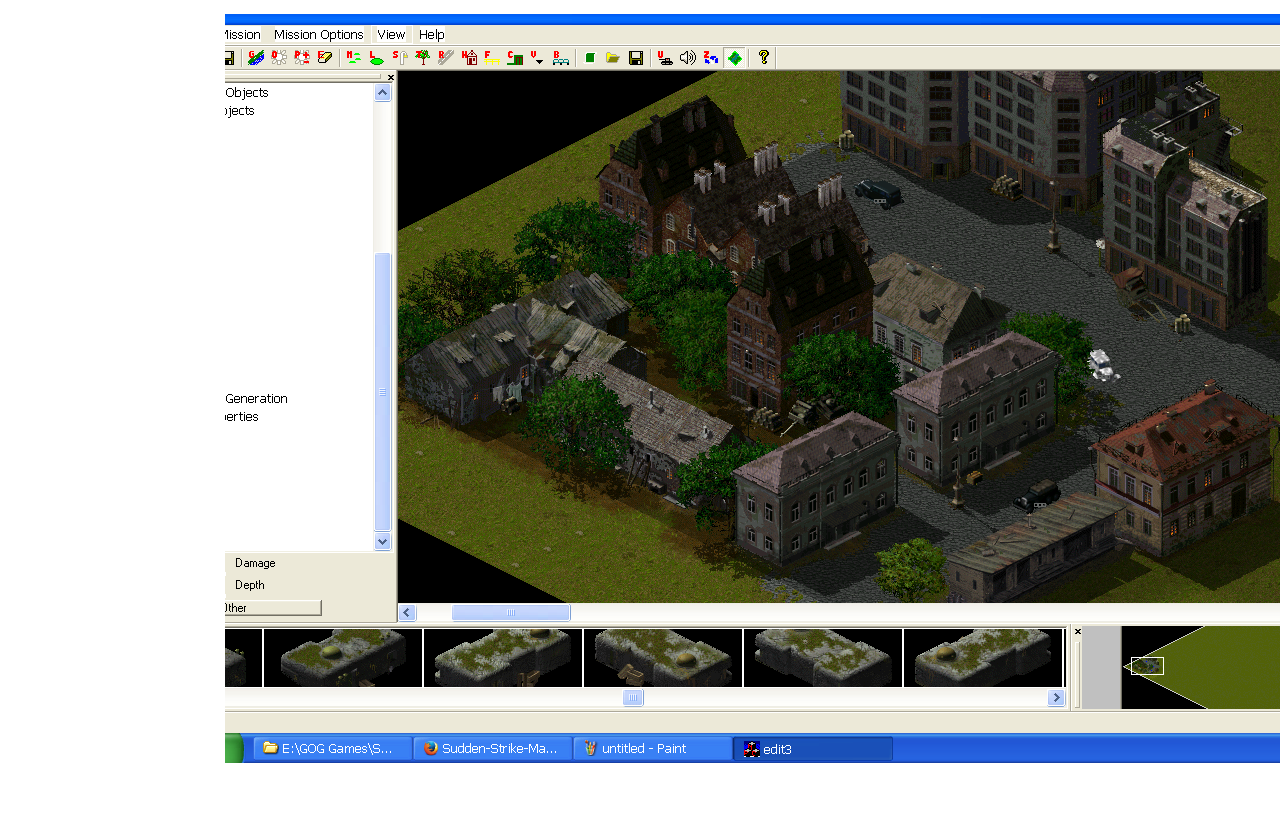This screenshot has width=1280, height=837.
Task: Pick the first fully visible bunker thumbnail
Action: tap(343, 658)
